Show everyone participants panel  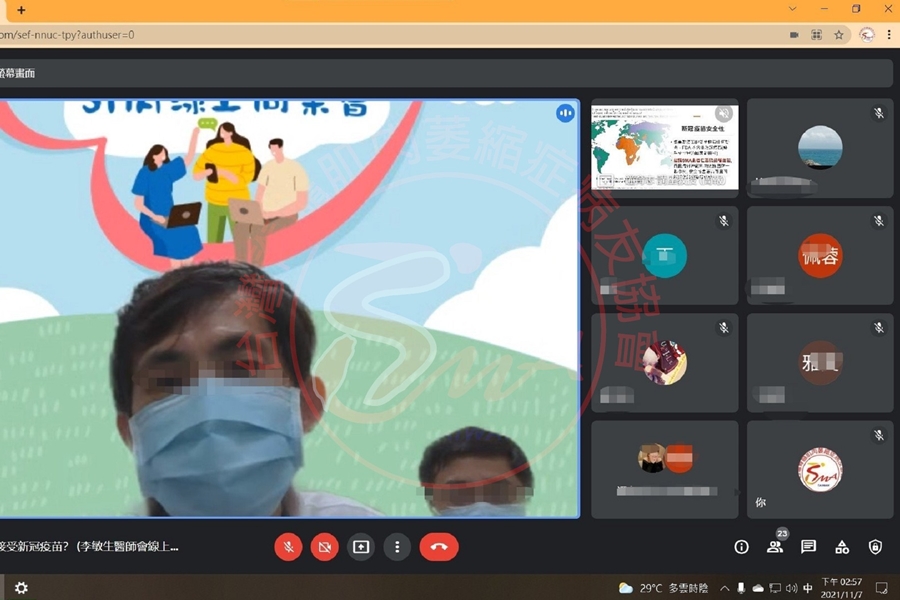pos(775,547)
